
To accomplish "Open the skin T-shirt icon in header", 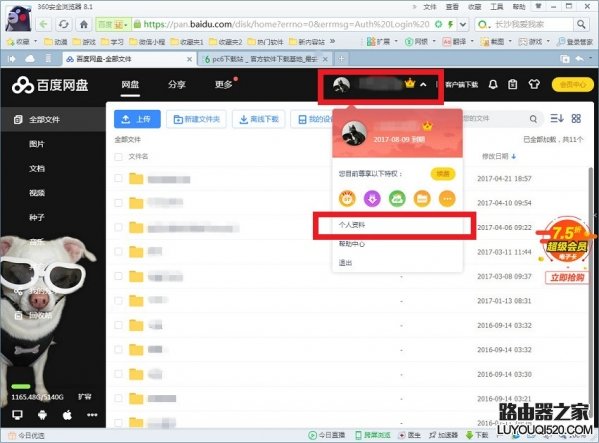I will pyautogui.click(x=534, y=84).
